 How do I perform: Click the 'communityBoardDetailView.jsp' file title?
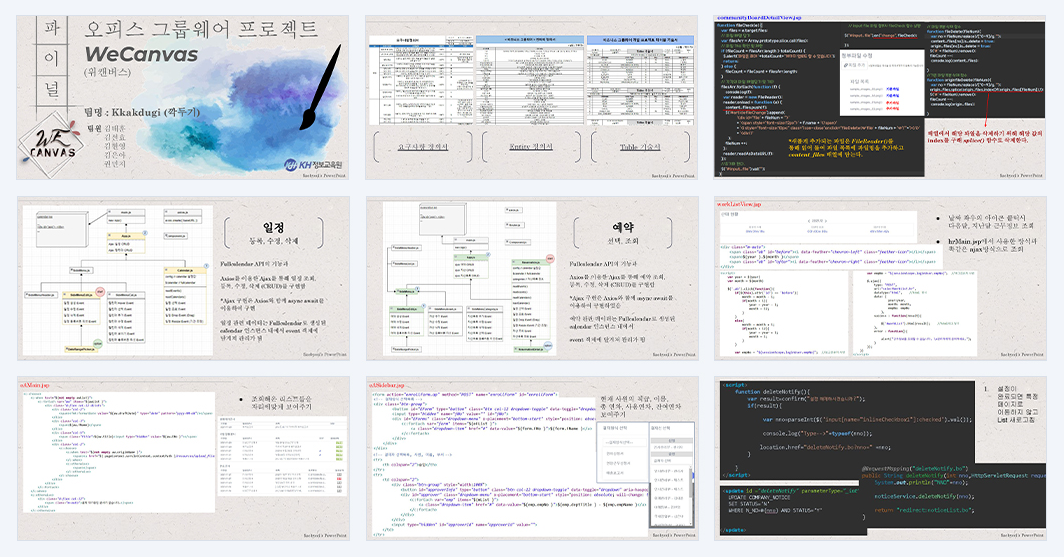pos(759,18)
